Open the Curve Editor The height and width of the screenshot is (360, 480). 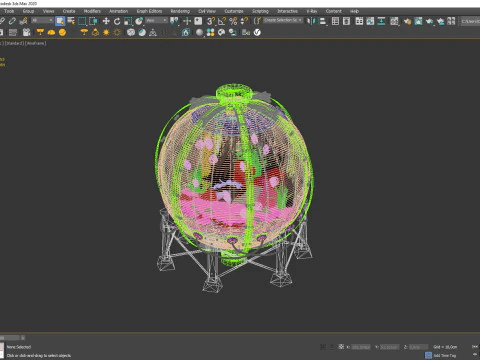[370, 21]
